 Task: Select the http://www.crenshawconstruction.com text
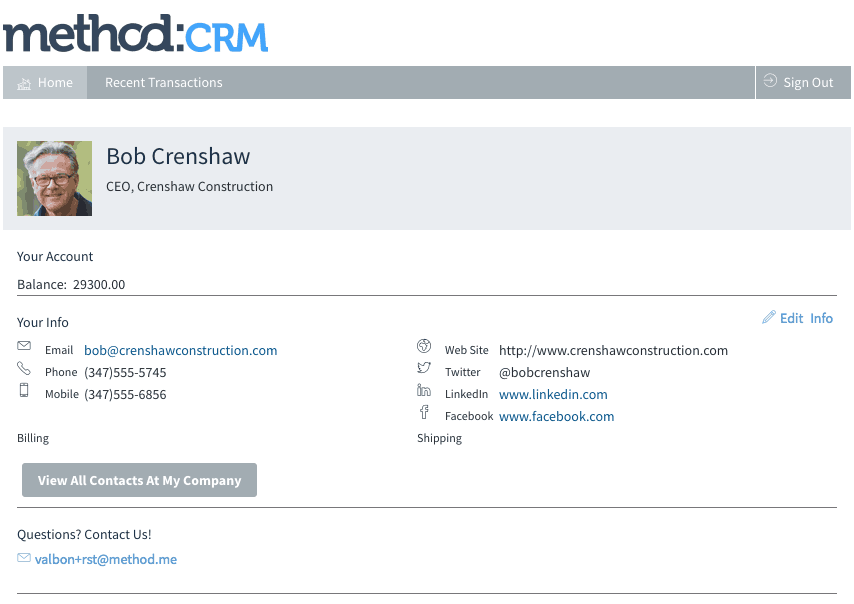[613, 350]
